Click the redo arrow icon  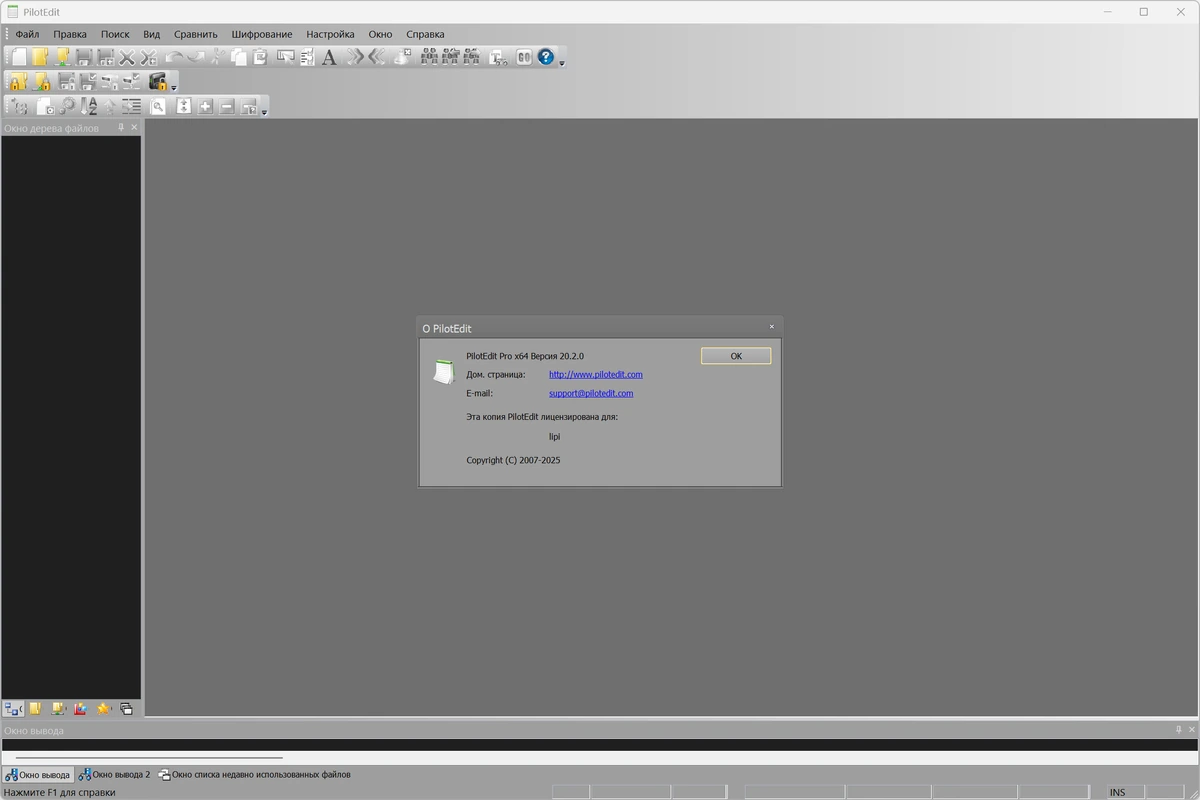click(195, 57)
